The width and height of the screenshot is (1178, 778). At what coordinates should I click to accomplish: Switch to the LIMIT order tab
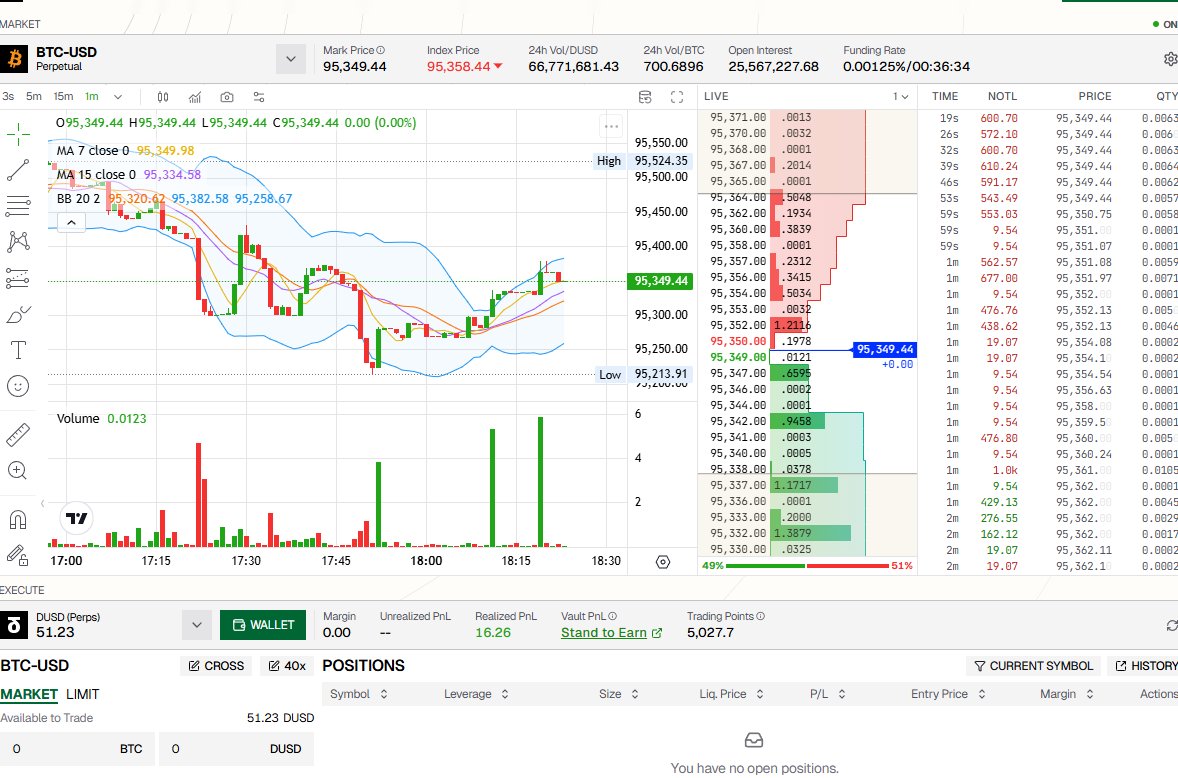[83, 695]
